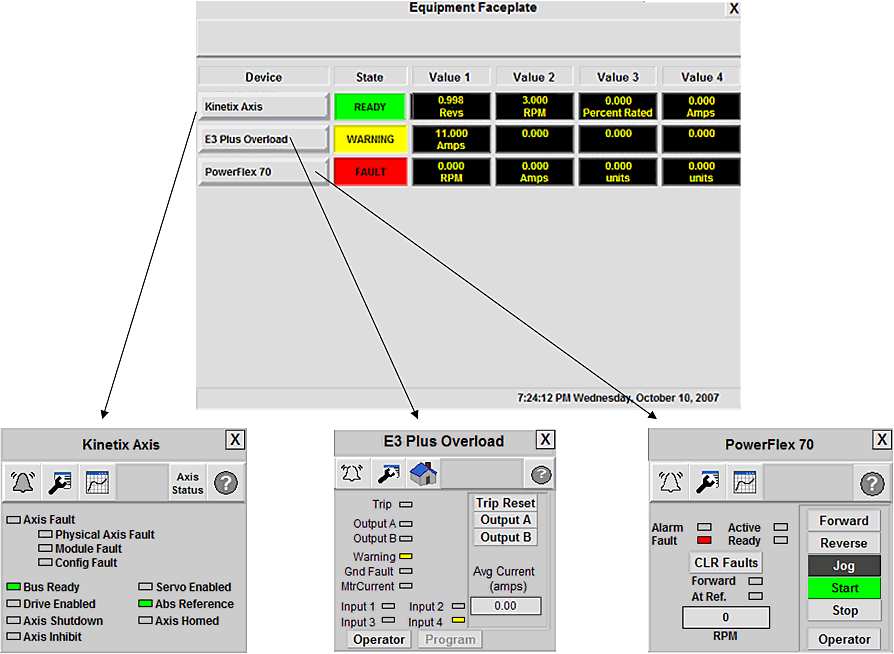
Task: Click the 0.000 Percent Rated value cell
Action: point(618,107)
